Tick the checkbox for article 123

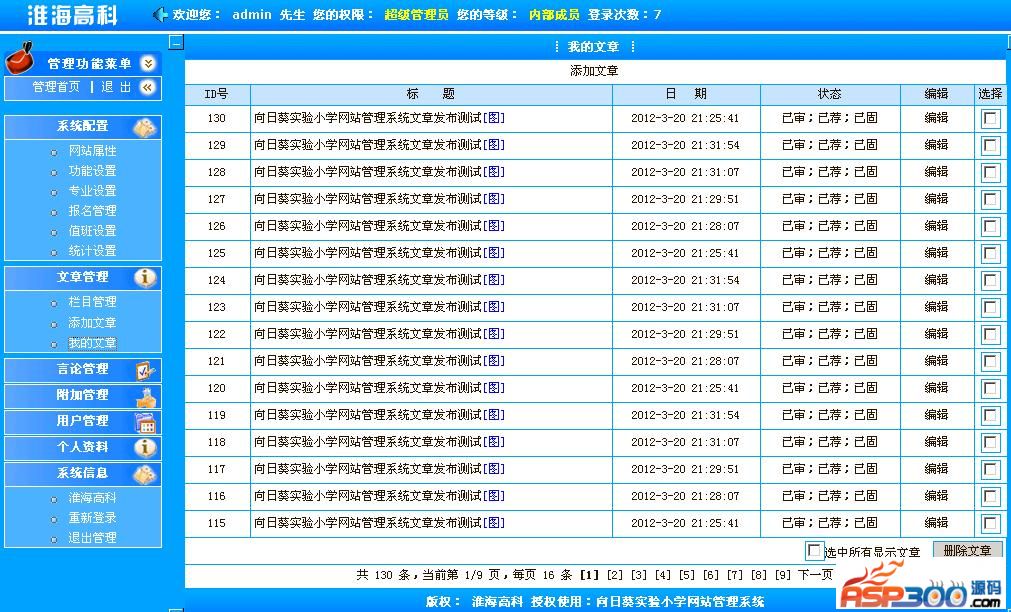pyautogui.click(x=990, y=307)
